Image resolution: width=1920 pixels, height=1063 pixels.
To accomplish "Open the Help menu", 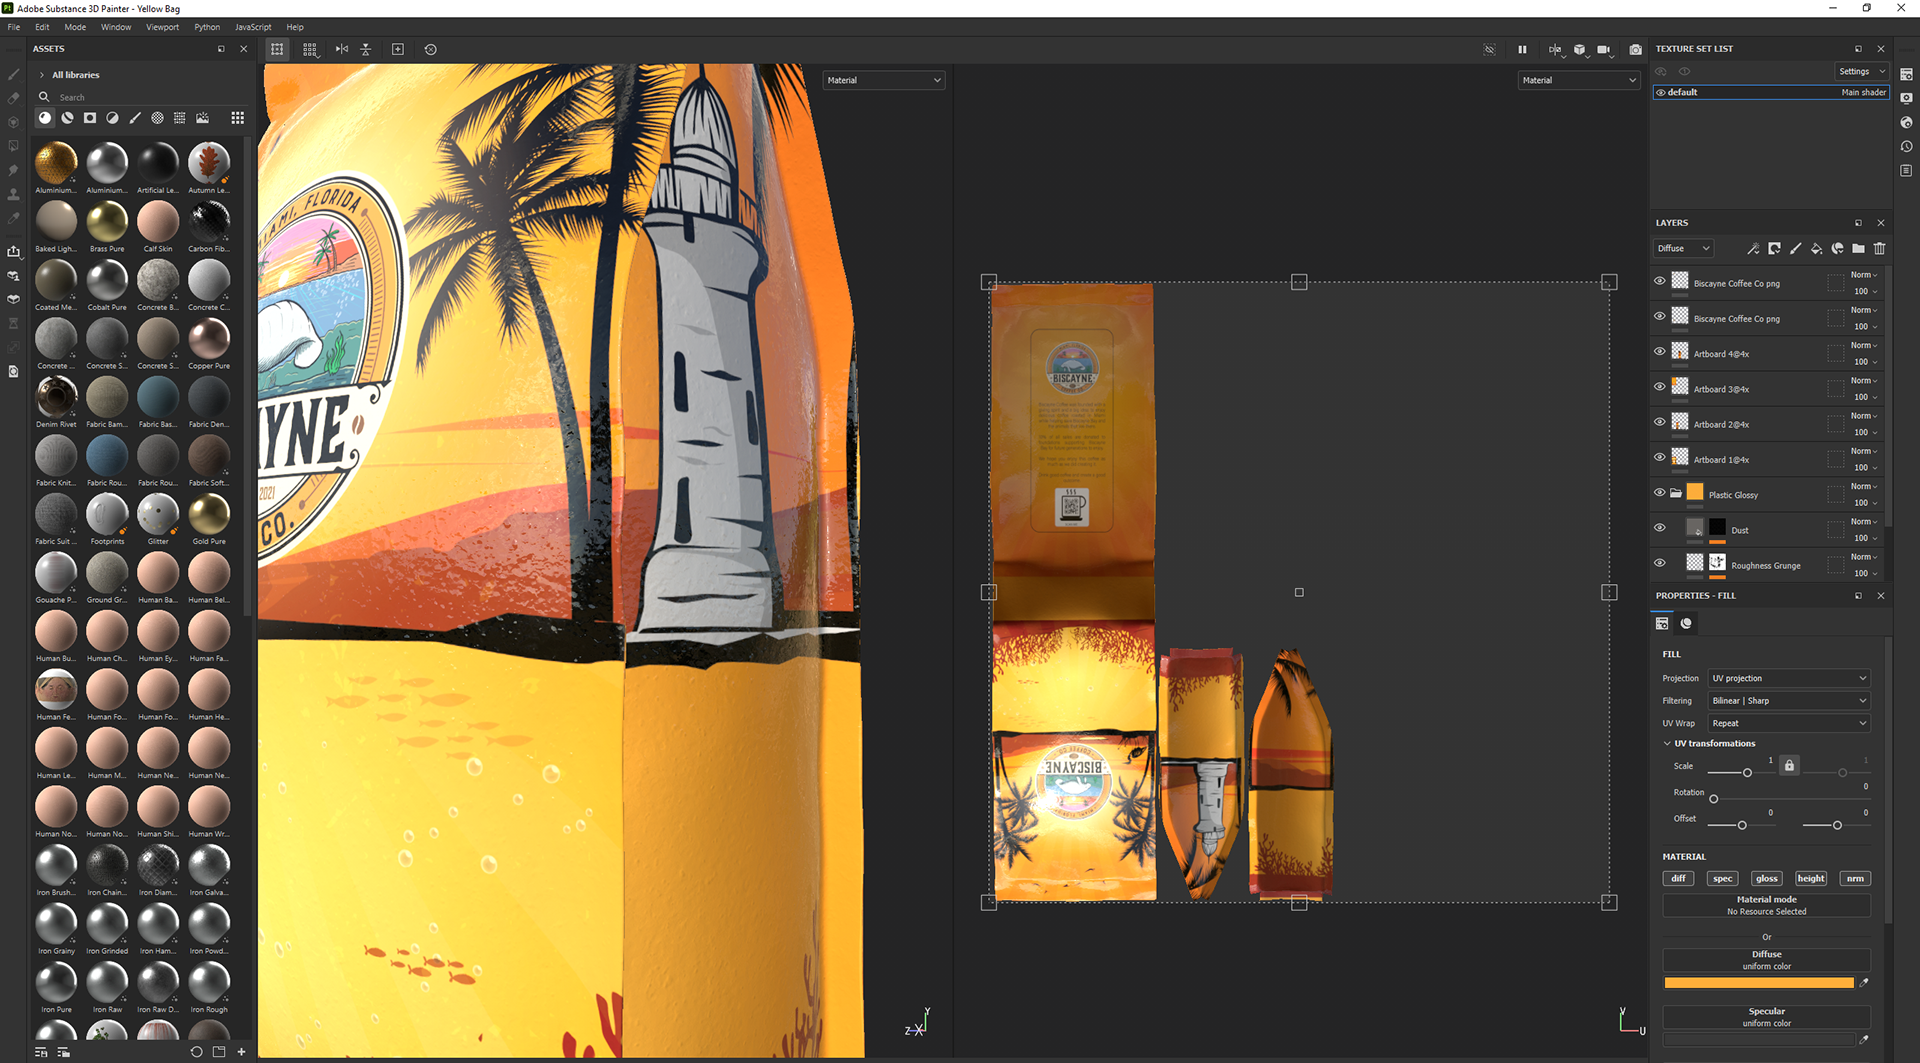I will pyautogui.click(x=295, y=27).
